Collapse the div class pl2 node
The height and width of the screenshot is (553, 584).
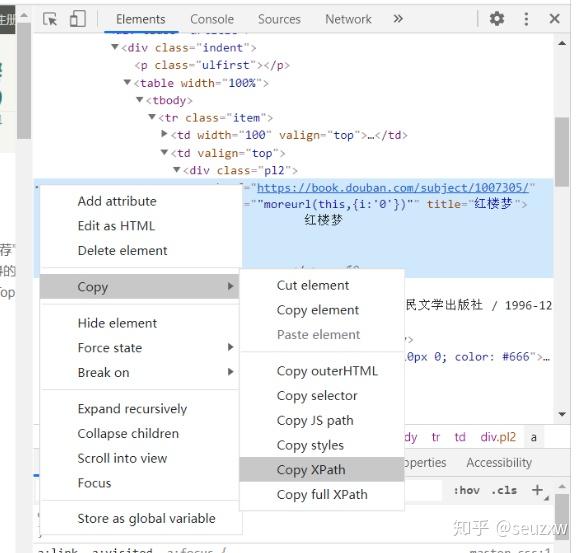pos(177,170)
